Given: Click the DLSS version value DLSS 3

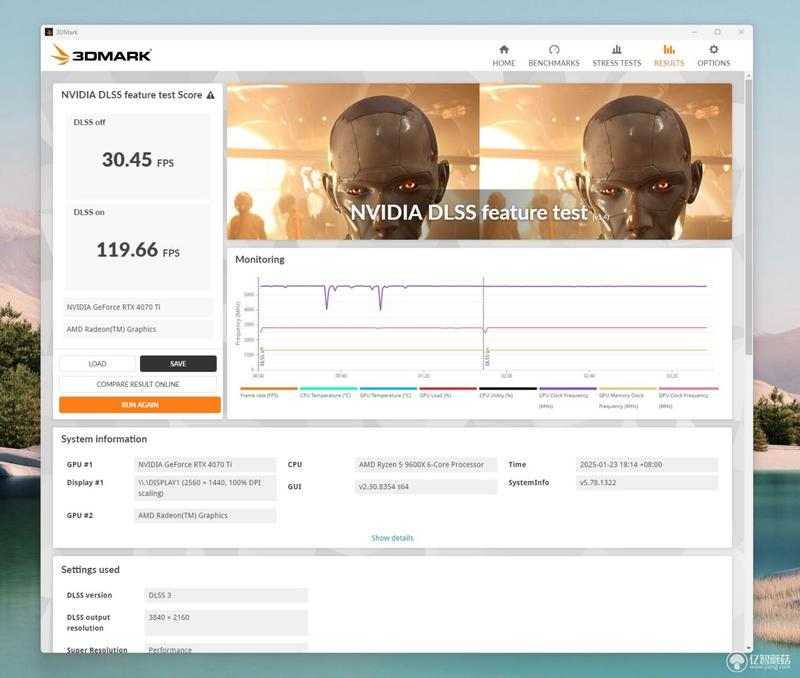Looking at the screenshot, I should pos(226,595).
